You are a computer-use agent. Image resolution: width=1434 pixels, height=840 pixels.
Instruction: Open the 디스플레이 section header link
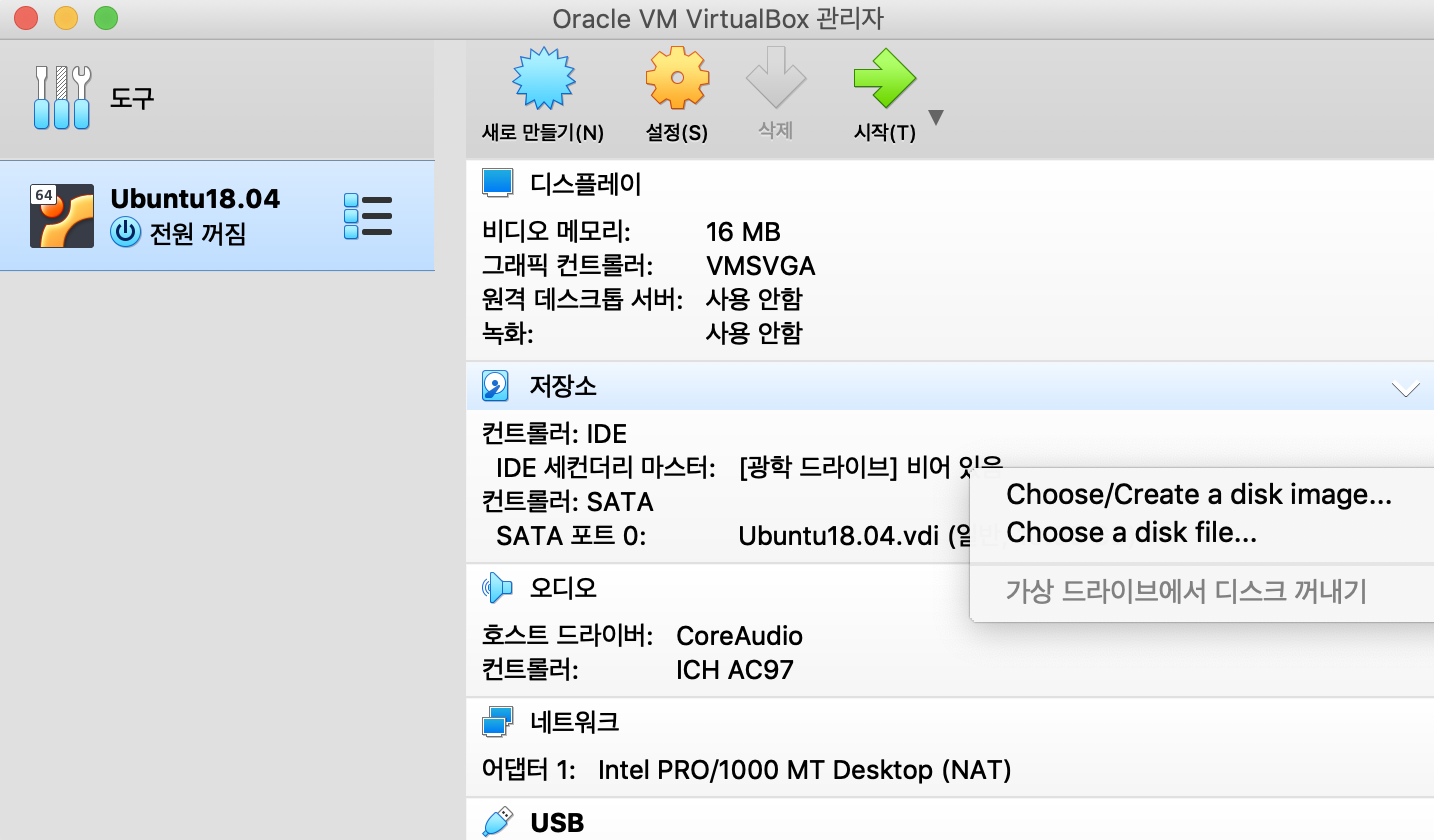pos(586,184)
